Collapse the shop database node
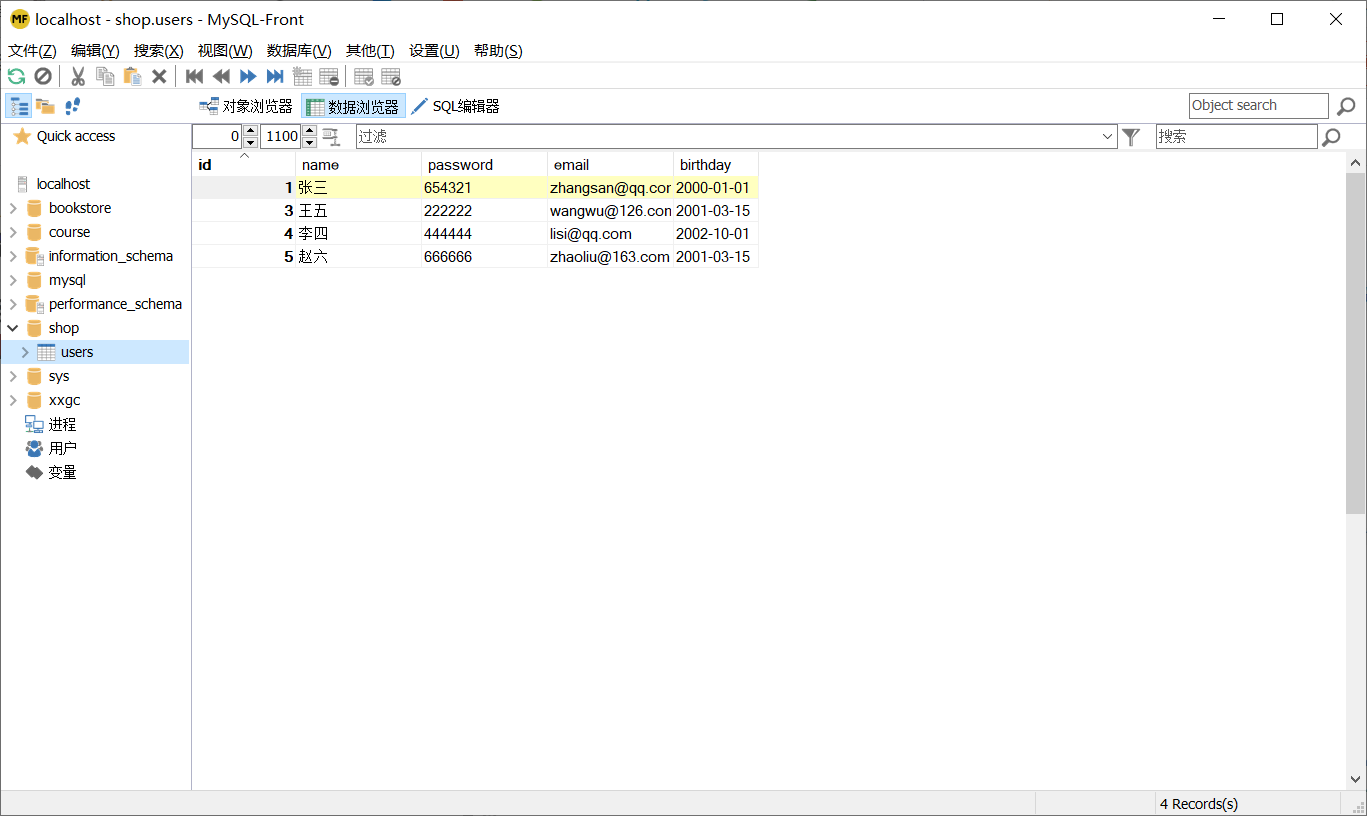 (x=13, y=328)
